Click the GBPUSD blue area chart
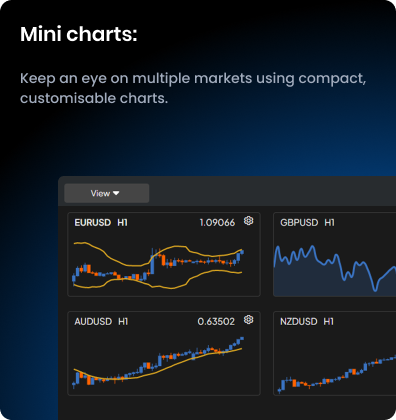The height and width of the screenshot is (420, 396). point(335,270)
